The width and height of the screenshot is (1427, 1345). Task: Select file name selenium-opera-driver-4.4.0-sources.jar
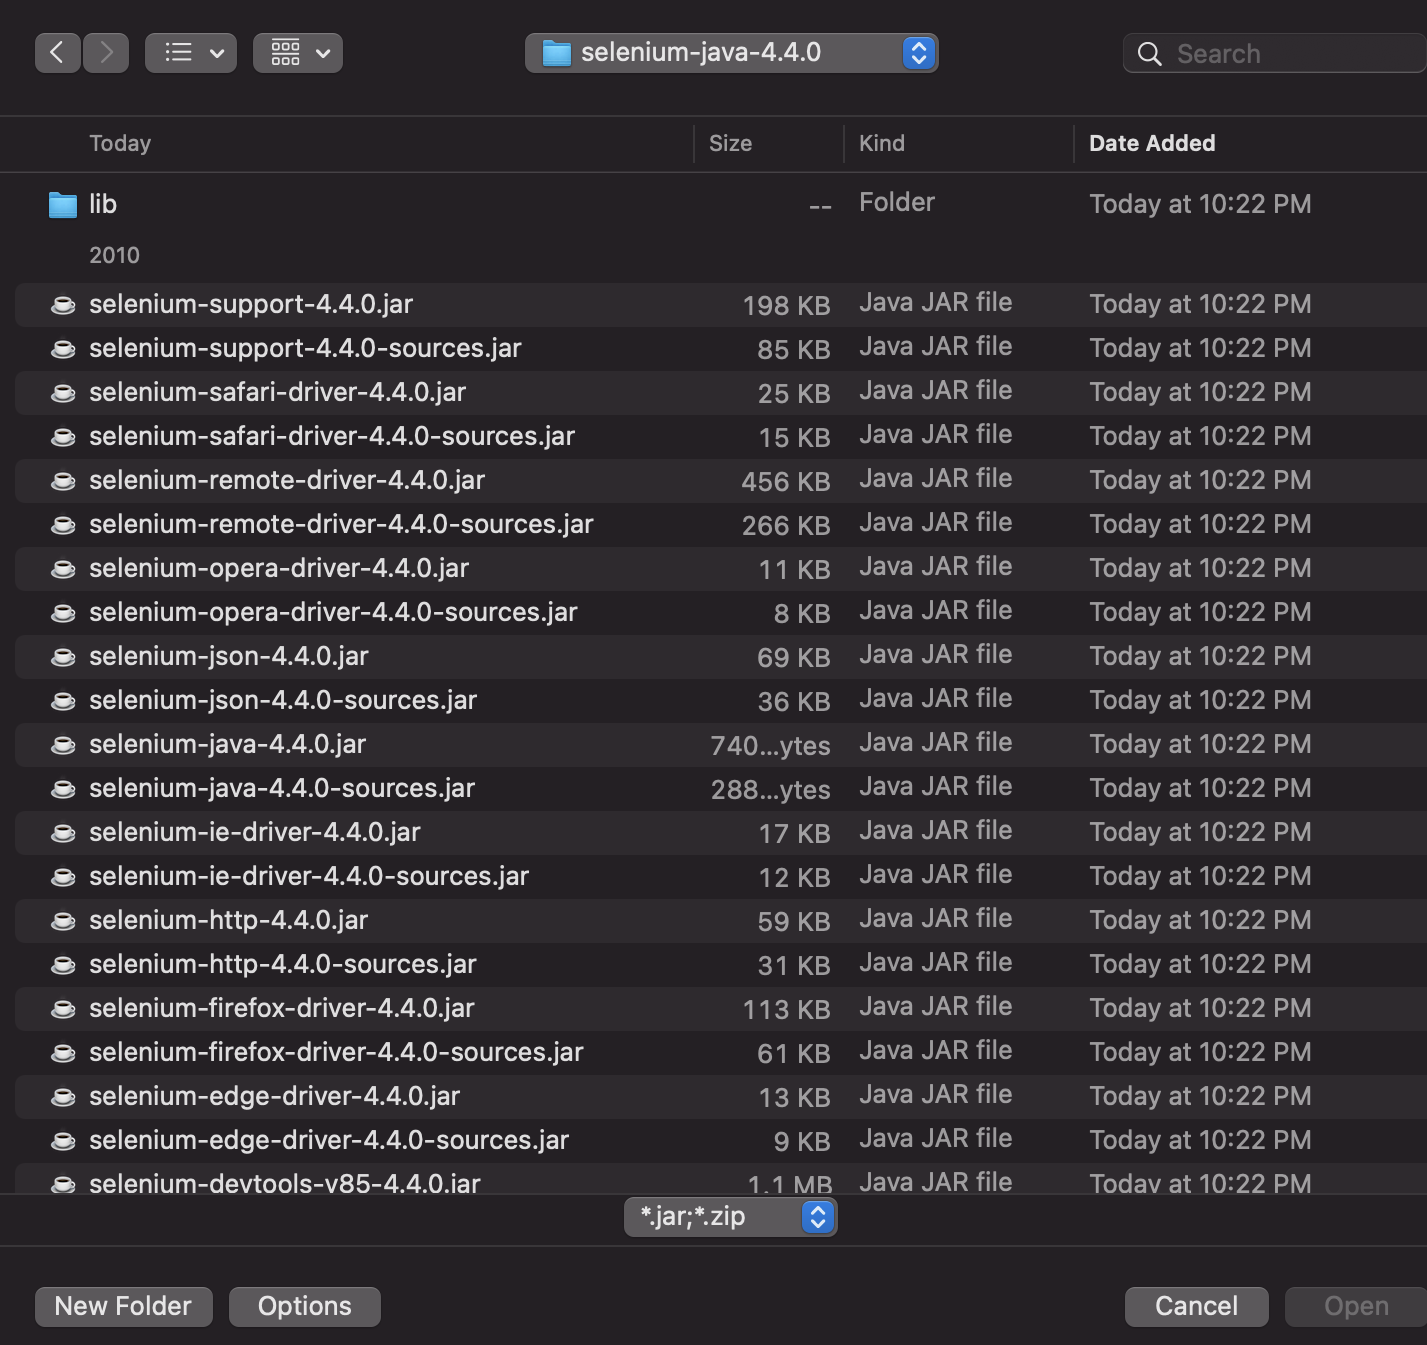(333, 612)
